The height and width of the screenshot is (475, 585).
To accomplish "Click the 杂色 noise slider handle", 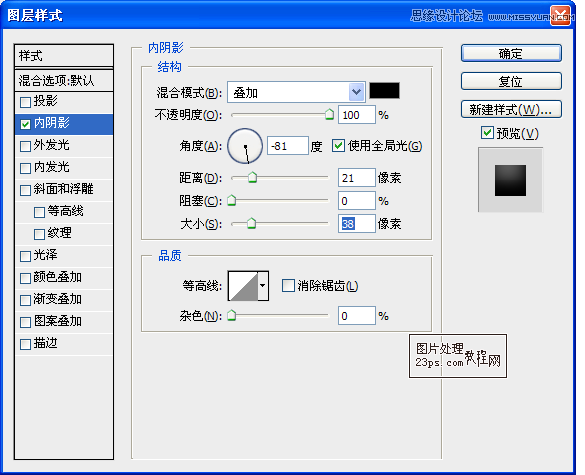I will [x=232, y=316].
